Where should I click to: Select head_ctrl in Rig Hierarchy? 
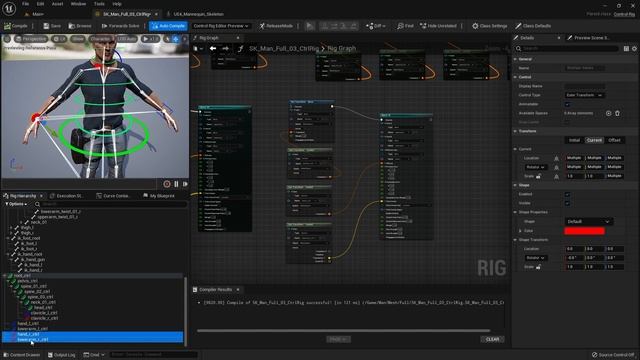pos(43,307)
